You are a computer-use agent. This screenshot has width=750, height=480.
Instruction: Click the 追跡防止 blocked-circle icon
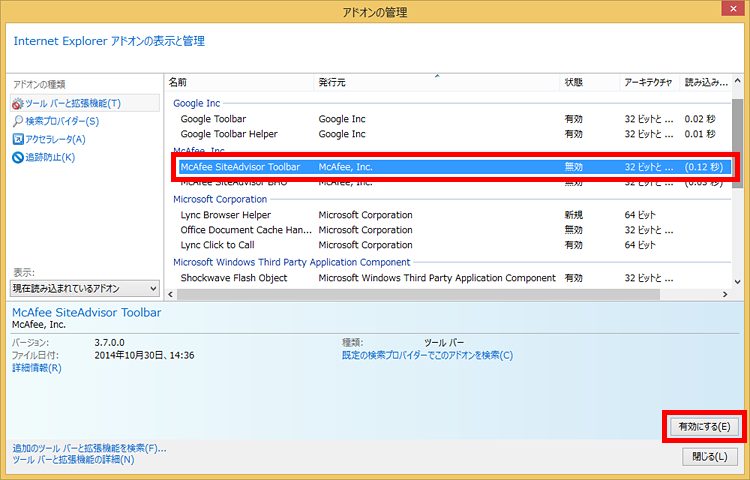pos(18,157)
